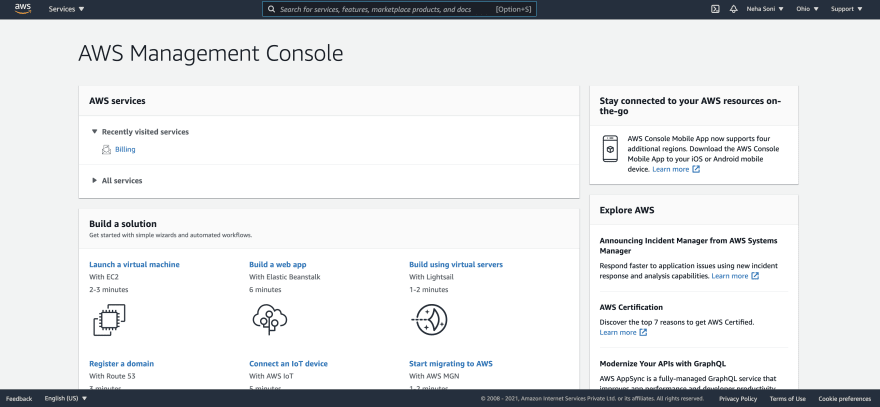Click the 'With AWS MGN' text

(434, 376)
